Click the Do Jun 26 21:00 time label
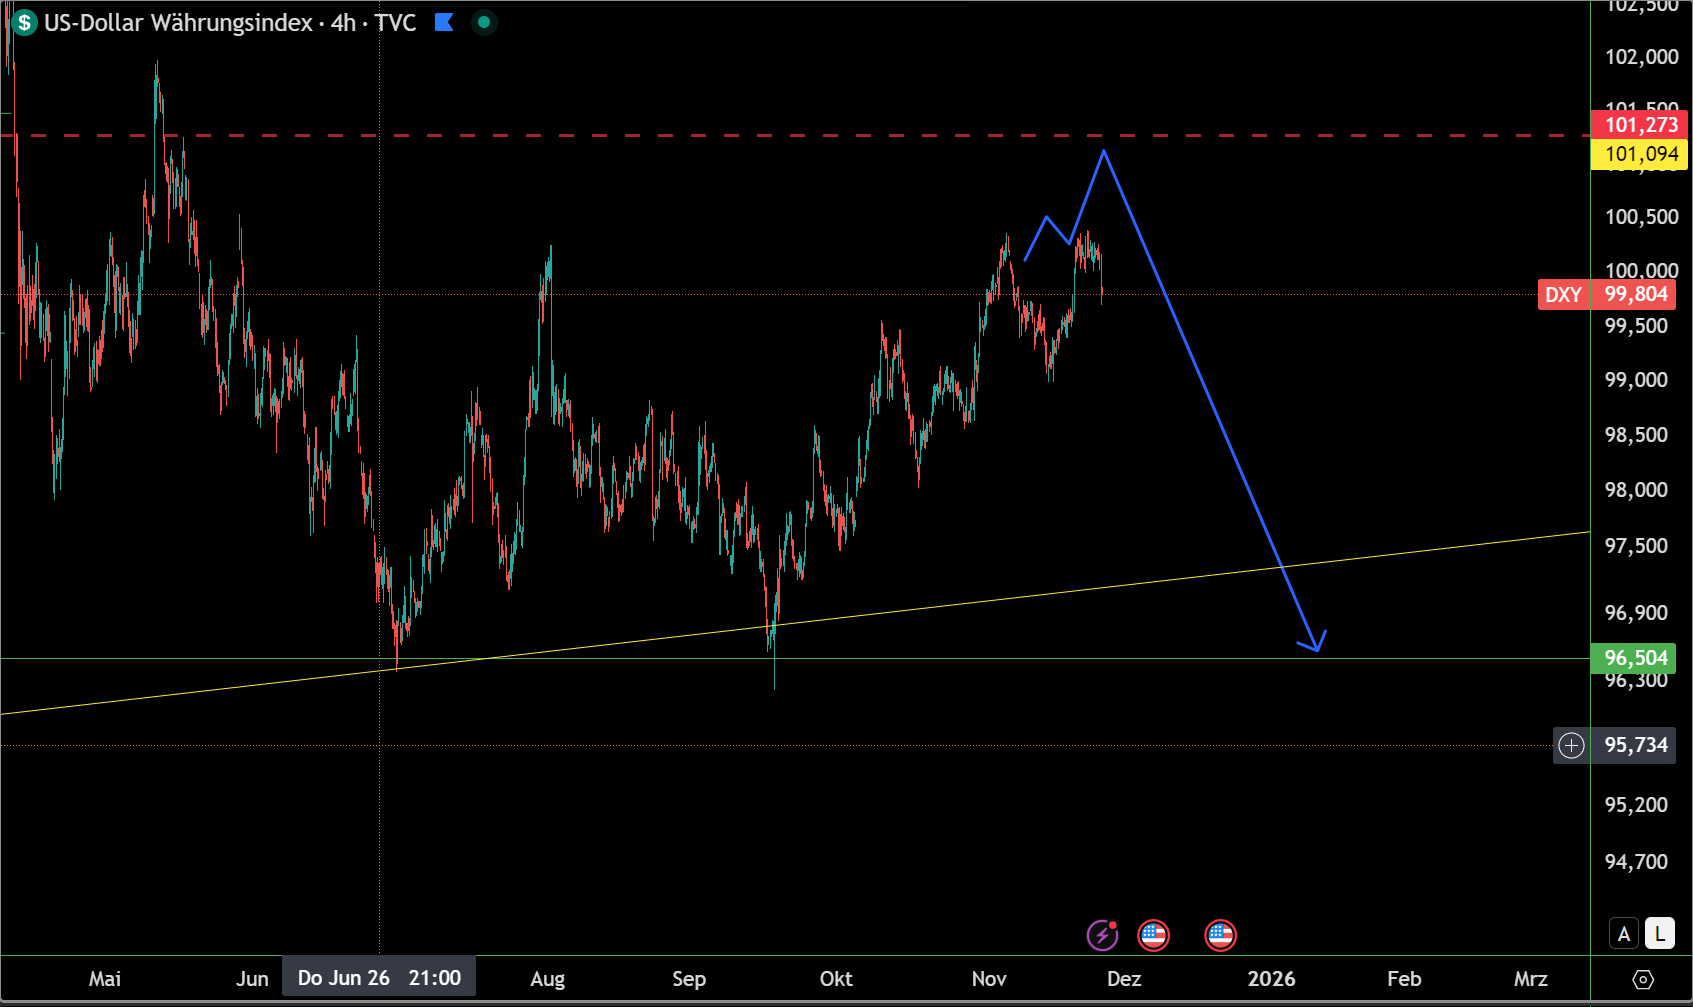Viewport: 1693px width, 1007px height. (x=379, y=978)
